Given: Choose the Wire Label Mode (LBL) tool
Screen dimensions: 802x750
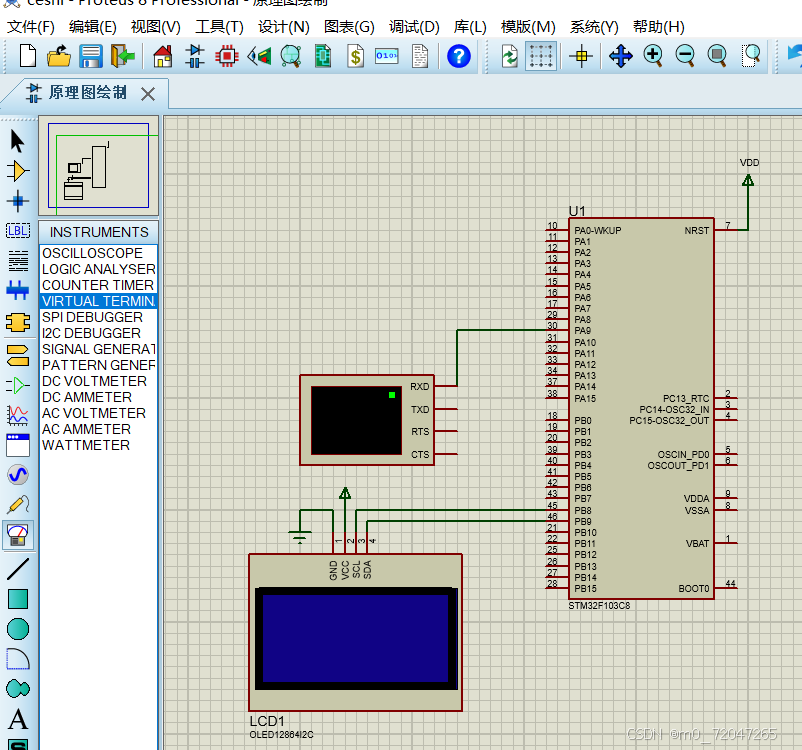Looking at the screenshot, I should click(x=16, y=230).
